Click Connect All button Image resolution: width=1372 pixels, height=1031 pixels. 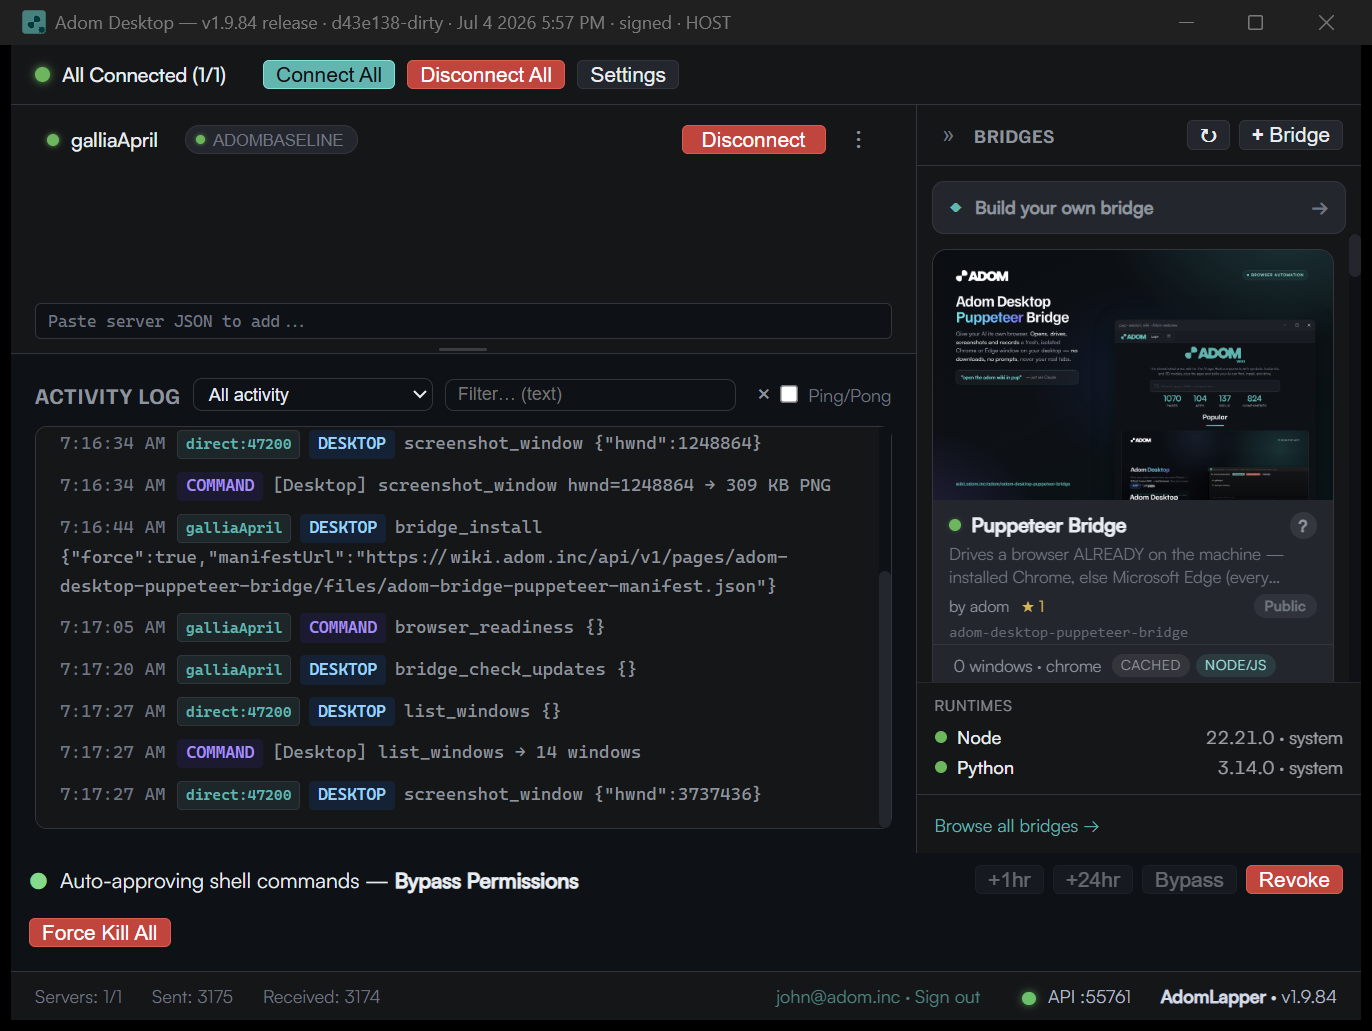pos(329,75)
